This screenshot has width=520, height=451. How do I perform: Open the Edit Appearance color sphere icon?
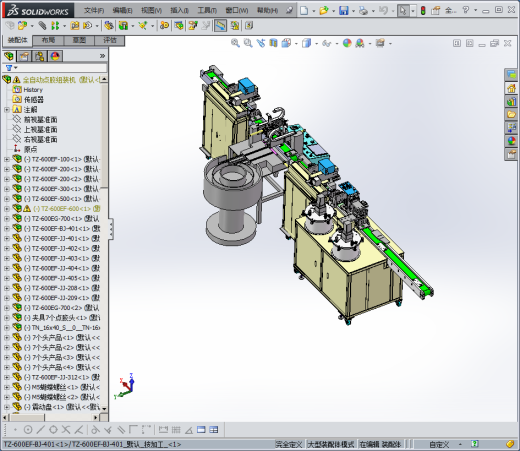(347, 43)
